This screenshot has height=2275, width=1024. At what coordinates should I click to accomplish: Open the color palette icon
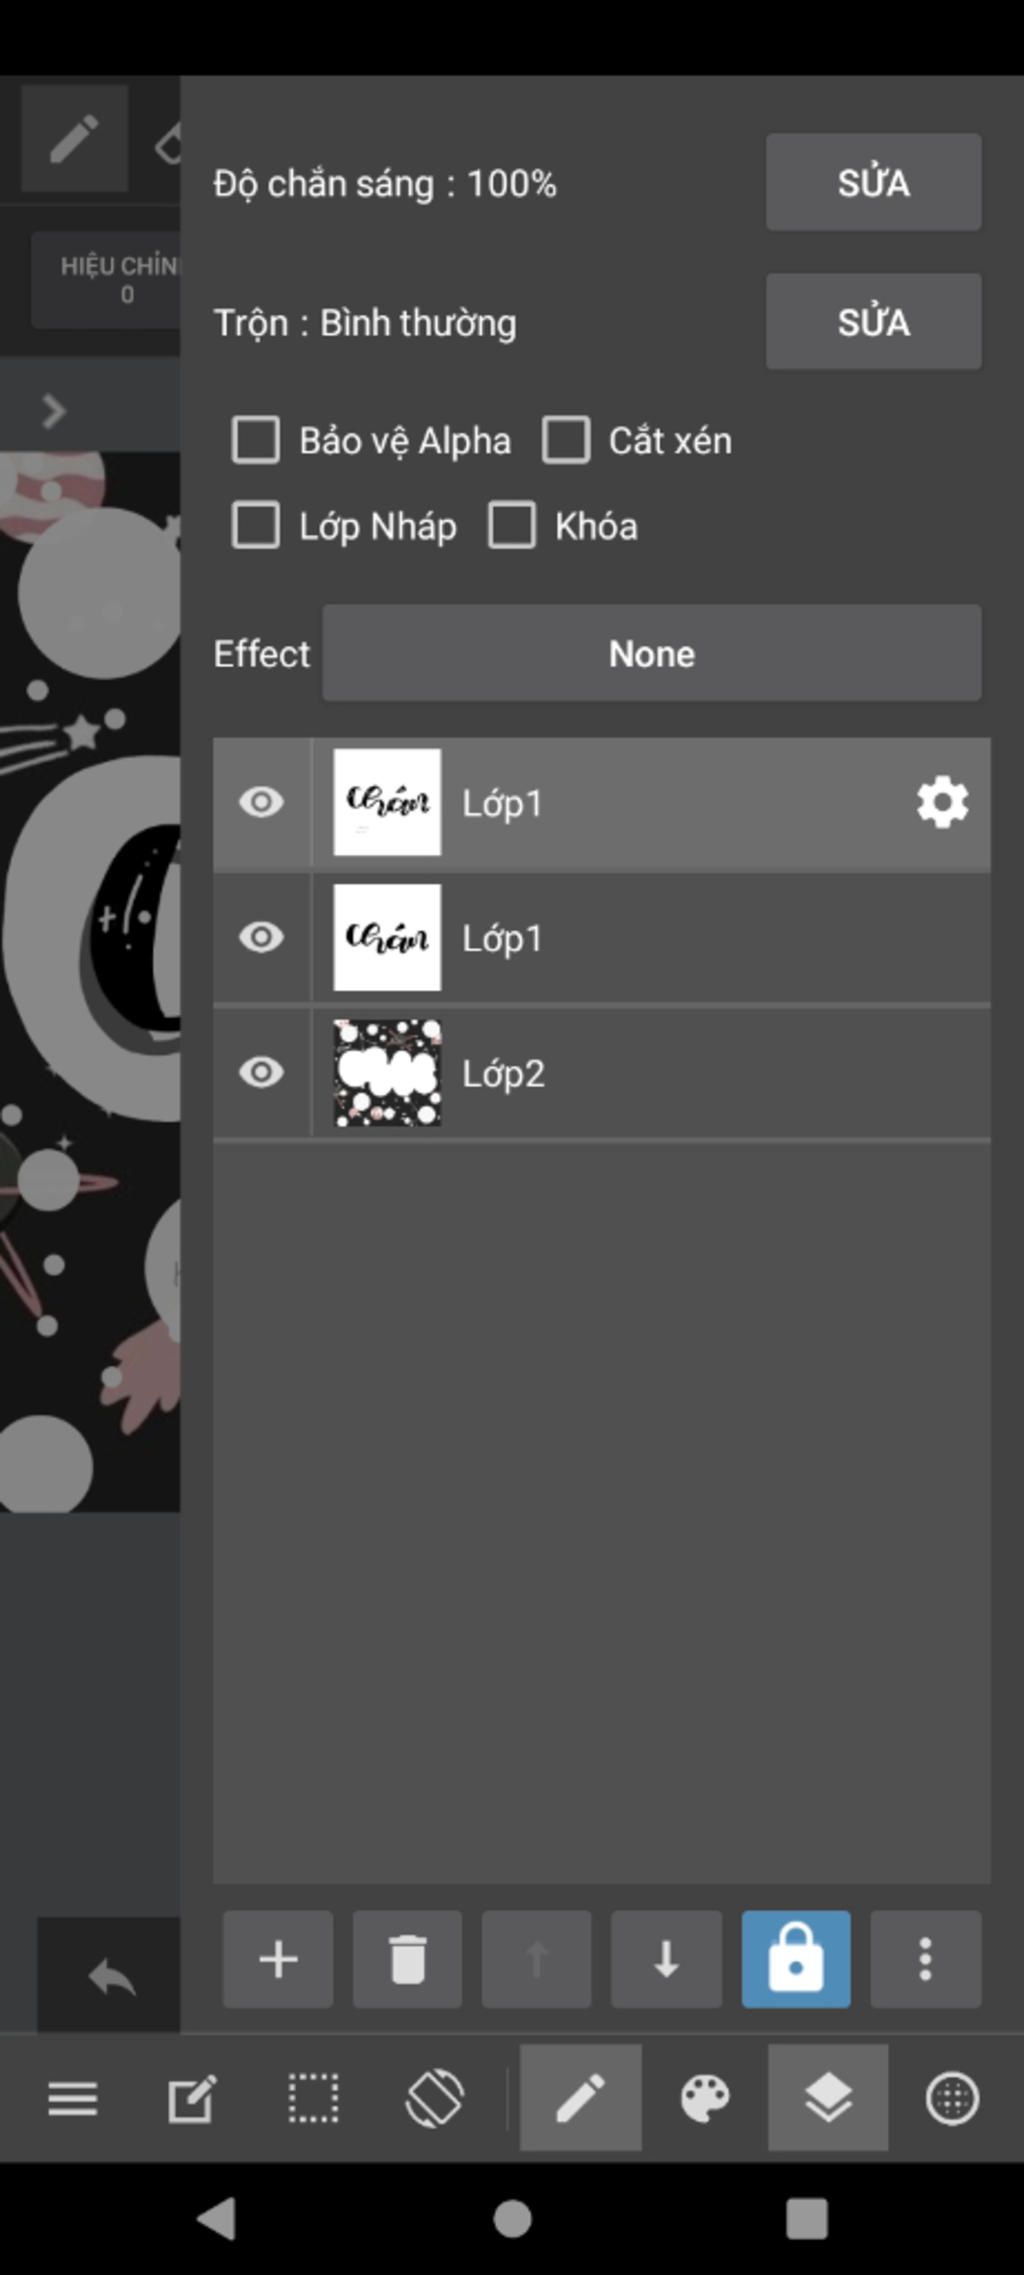[x=705, y=2097]
